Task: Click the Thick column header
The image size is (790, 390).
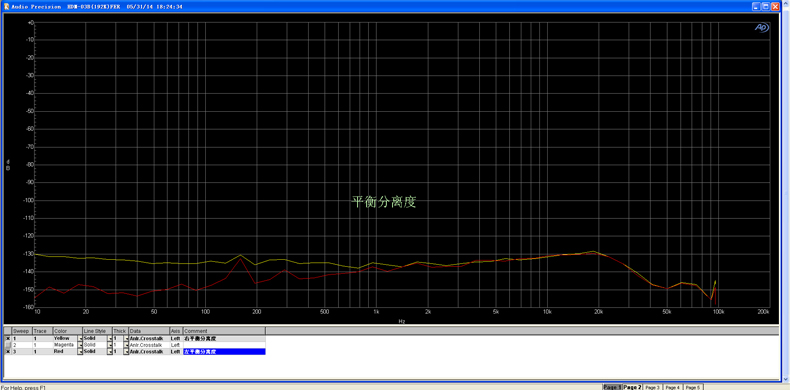Action: [120, 331]
